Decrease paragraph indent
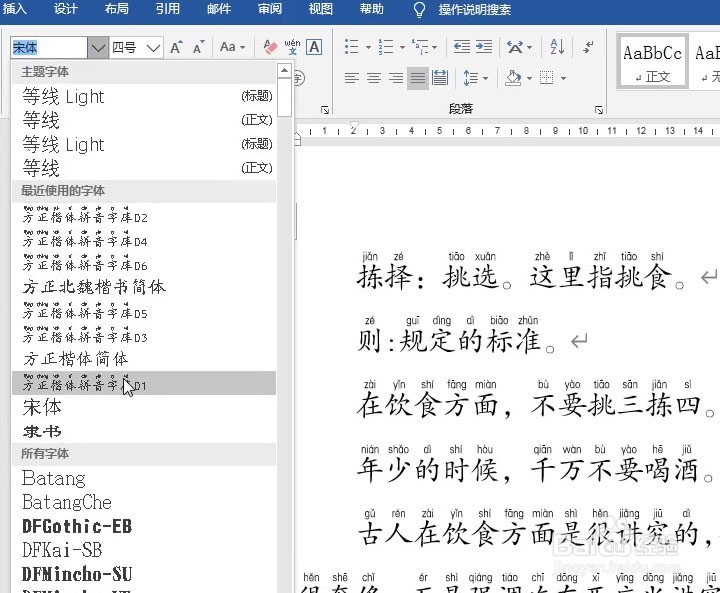This screenshot has height=593, width=720. point(461,47)
